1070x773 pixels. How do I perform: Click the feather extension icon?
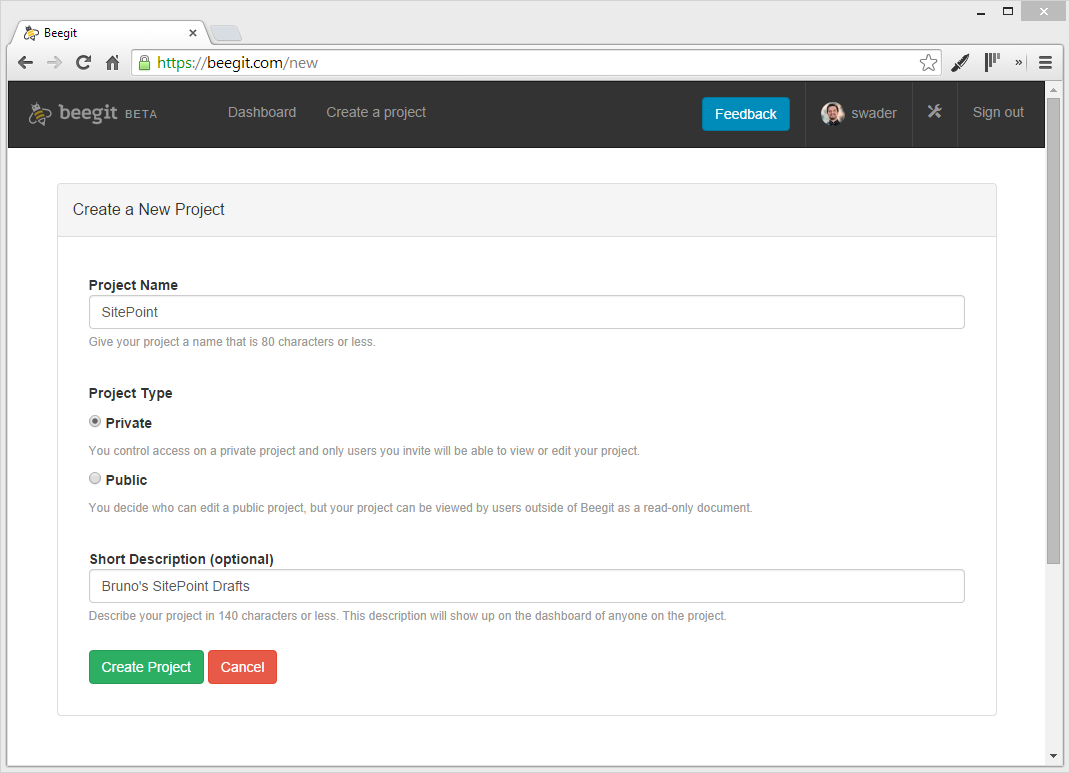tap(960, 63)
